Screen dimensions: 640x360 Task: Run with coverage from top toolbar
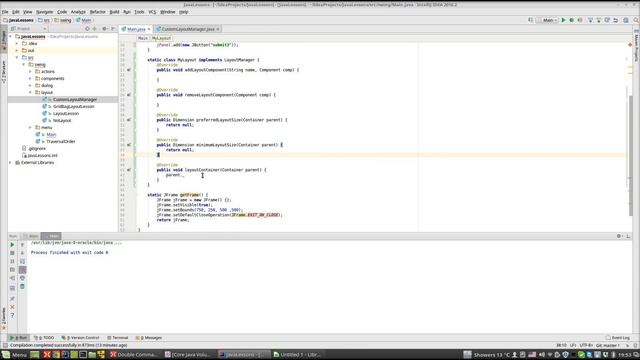click(580, 20)
